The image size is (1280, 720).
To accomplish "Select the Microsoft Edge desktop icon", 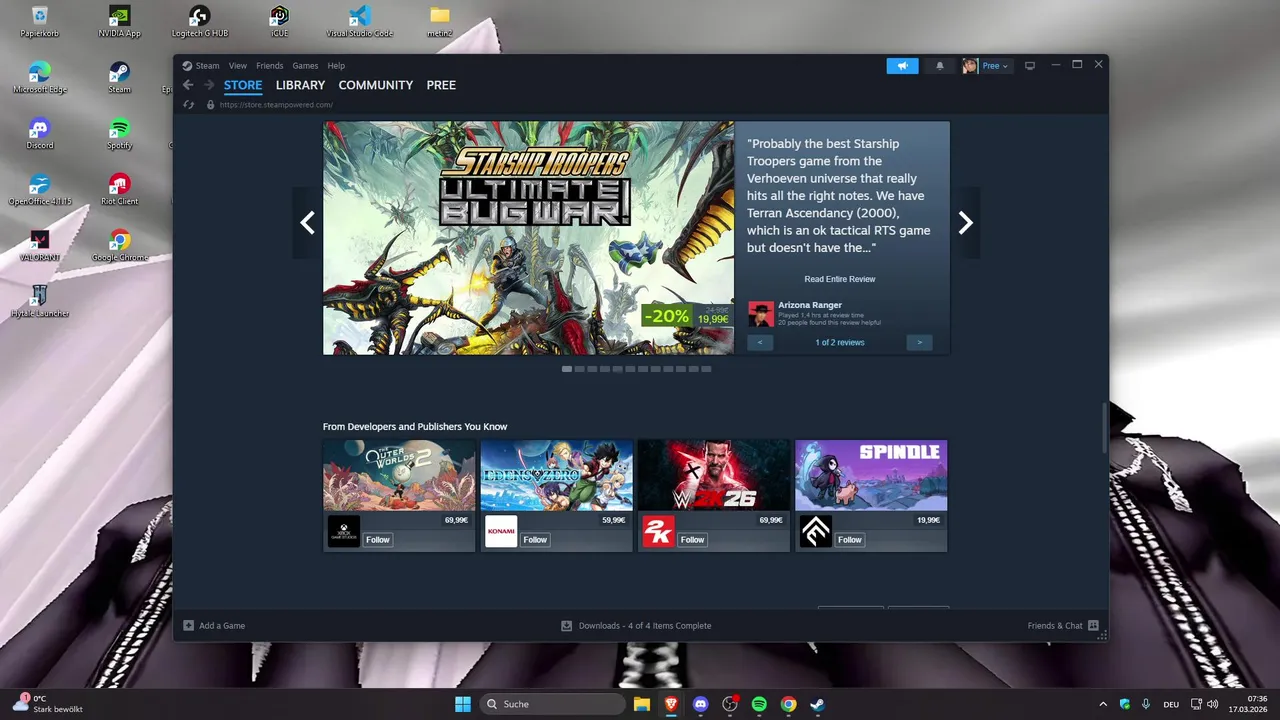I will point(39,78).
